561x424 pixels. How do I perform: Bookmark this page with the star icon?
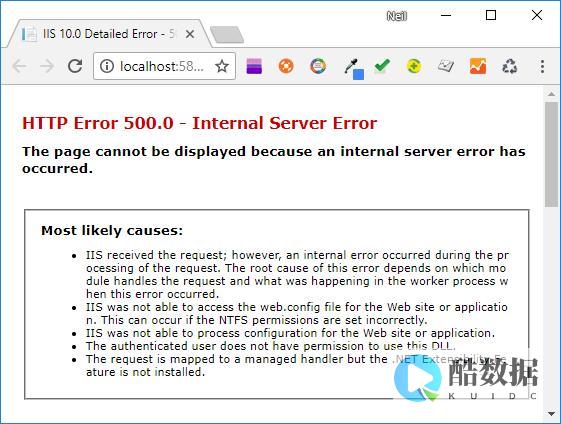coord(222,66)
